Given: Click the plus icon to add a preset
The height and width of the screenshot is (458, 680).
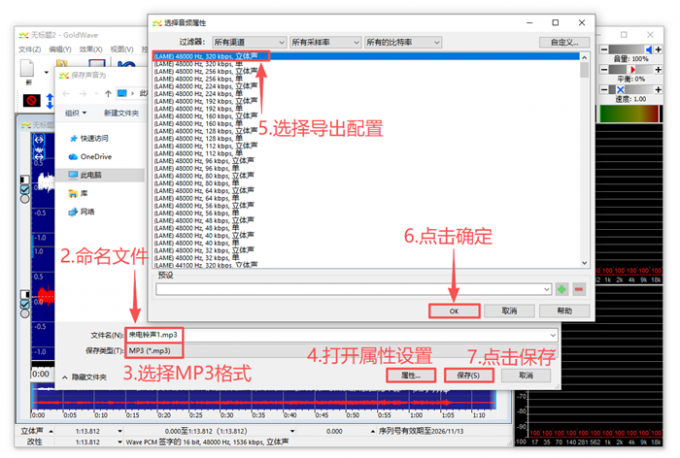Looking at the screenshot, I should (562, 289).
